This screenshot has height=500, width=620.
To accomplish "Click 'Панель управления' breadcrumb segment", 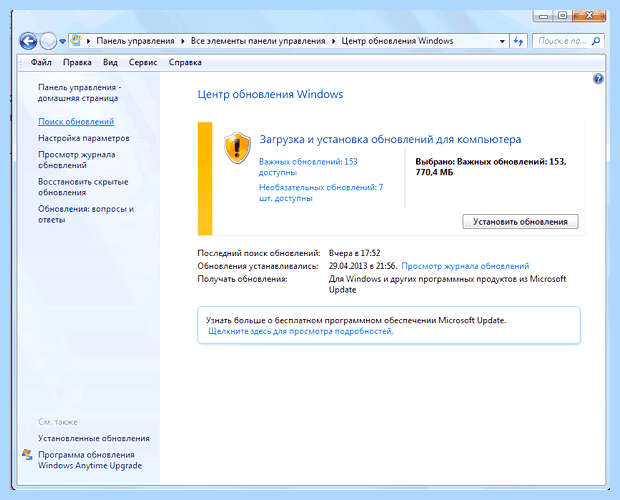I will (135, 41).
